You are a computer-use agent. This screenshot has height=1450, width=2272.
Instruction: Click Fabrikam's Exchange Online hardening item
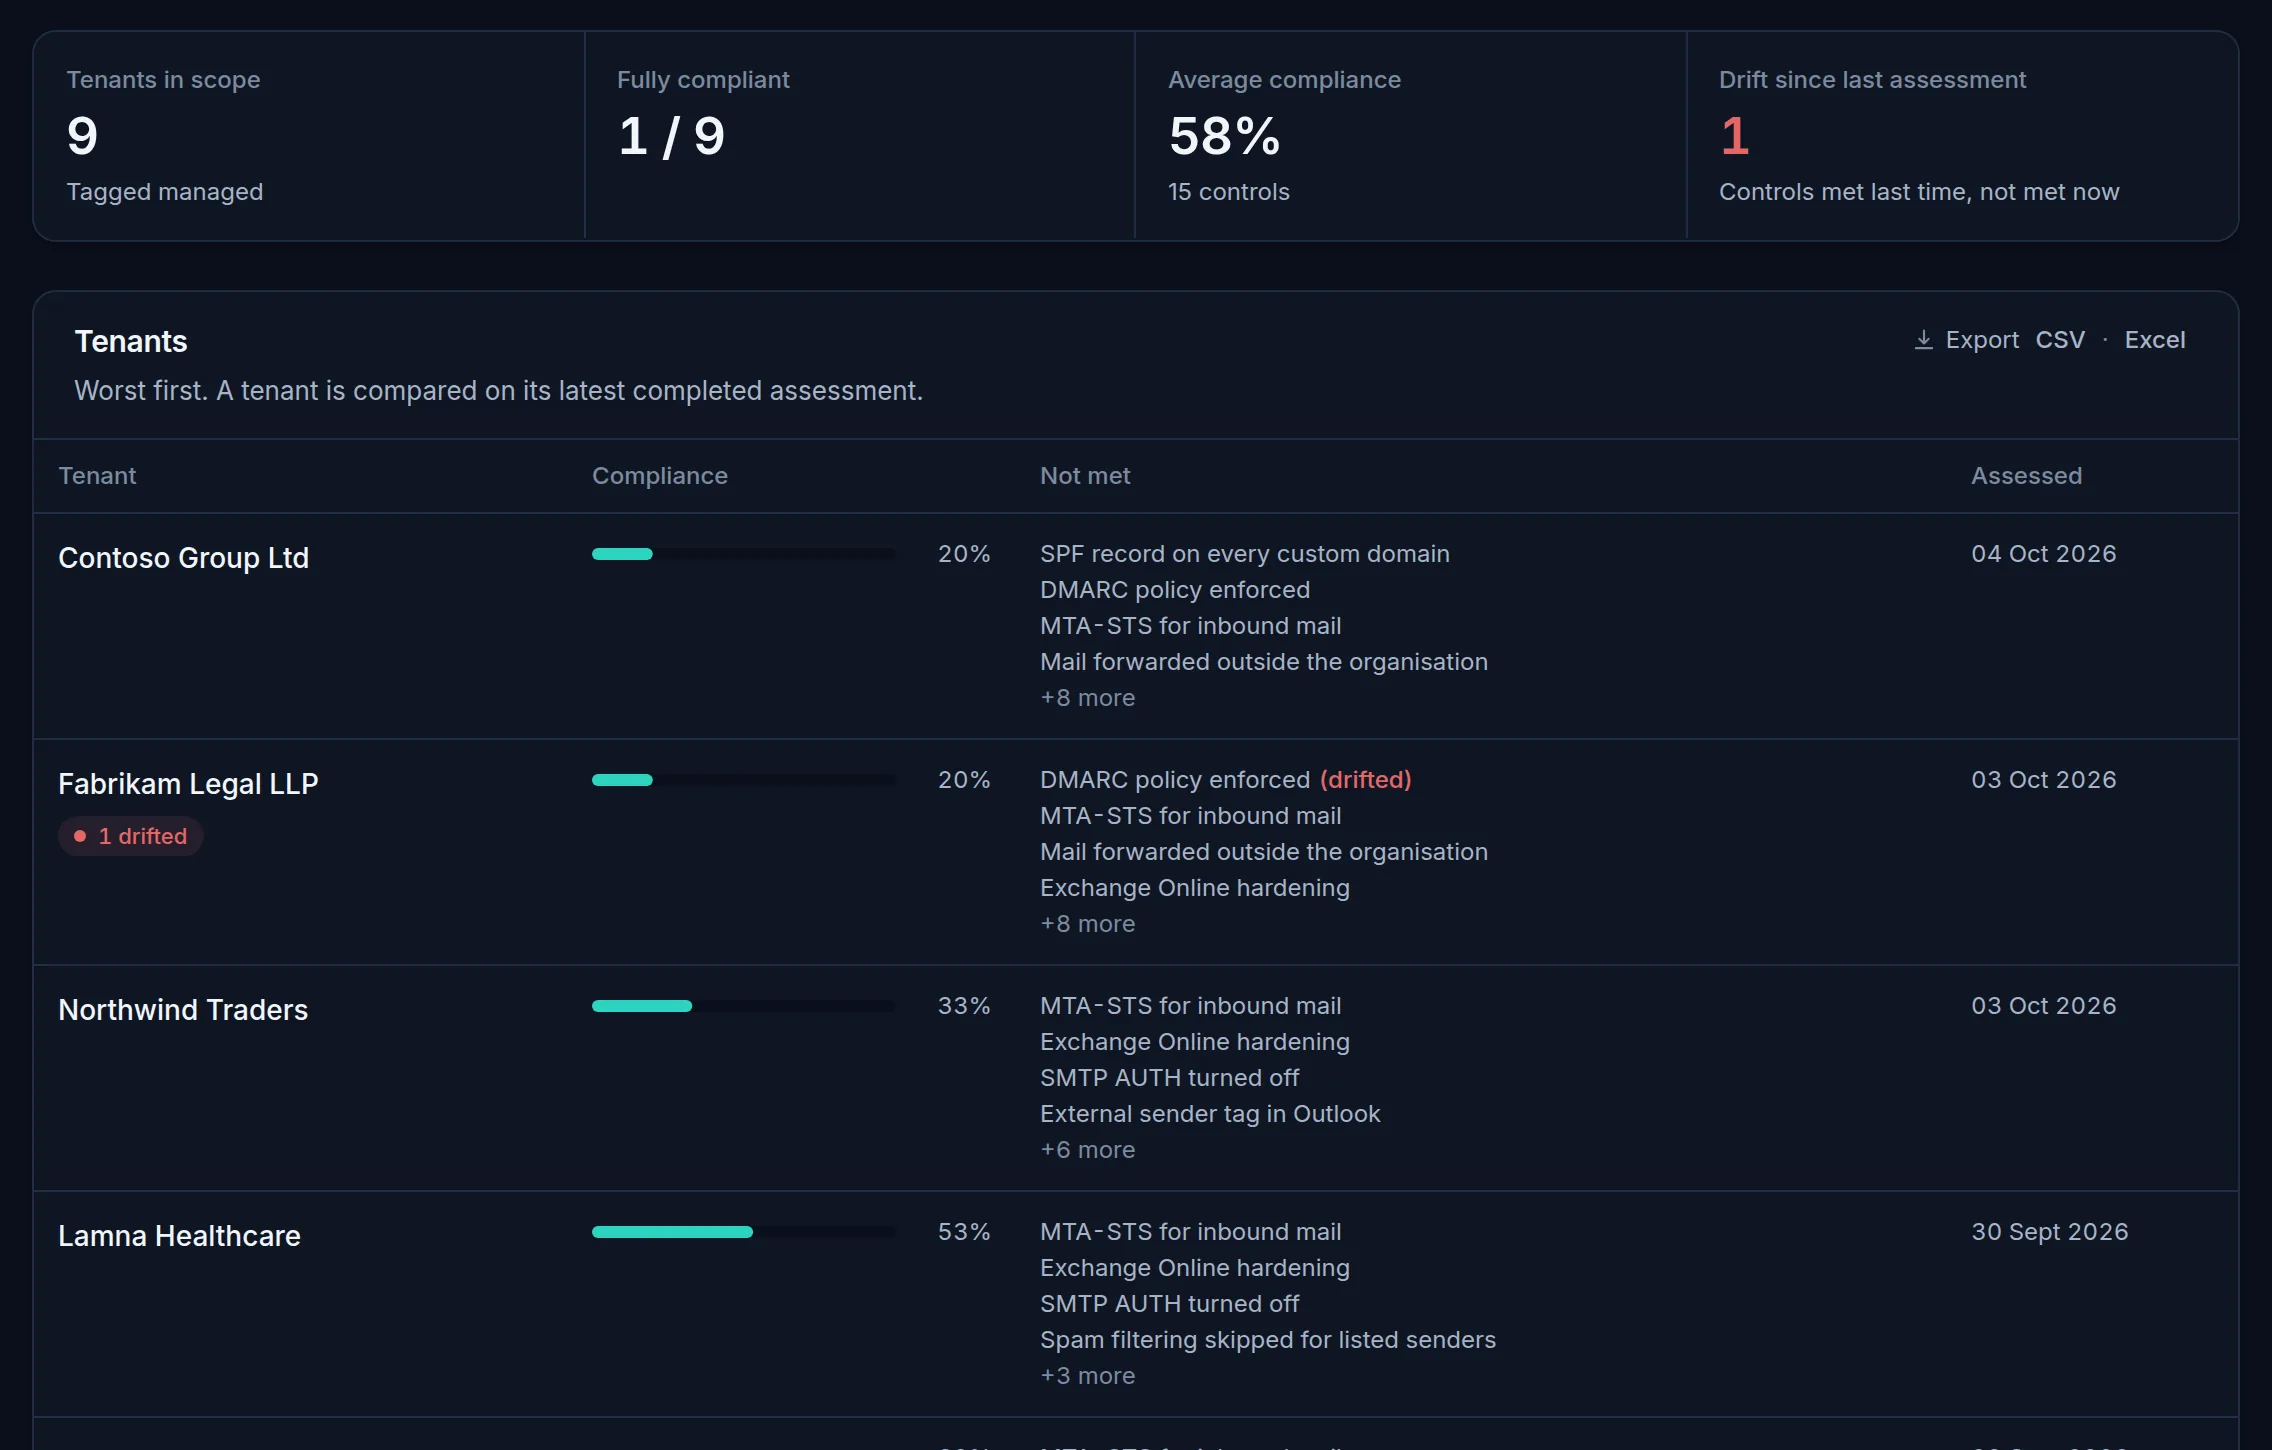1194,888
